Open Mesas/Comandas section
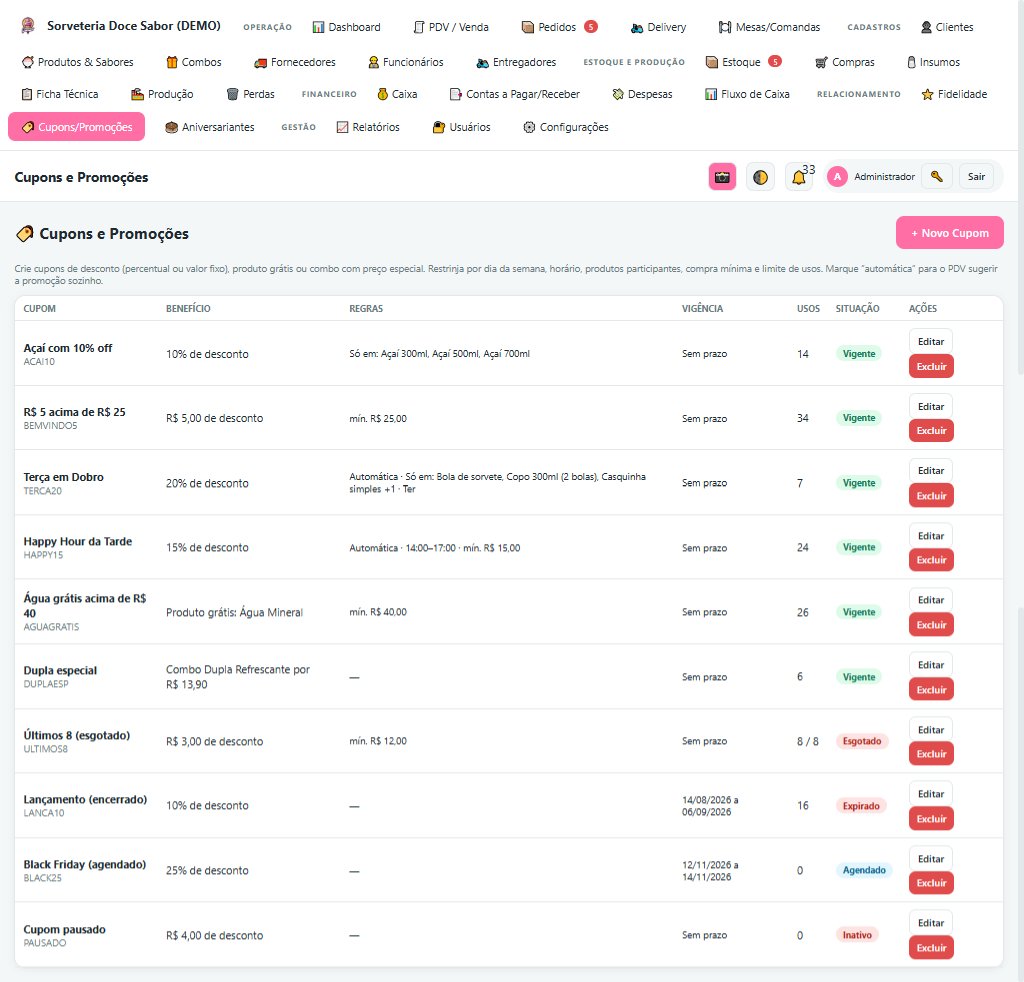1024x982 pixels. tap(769, 27)
